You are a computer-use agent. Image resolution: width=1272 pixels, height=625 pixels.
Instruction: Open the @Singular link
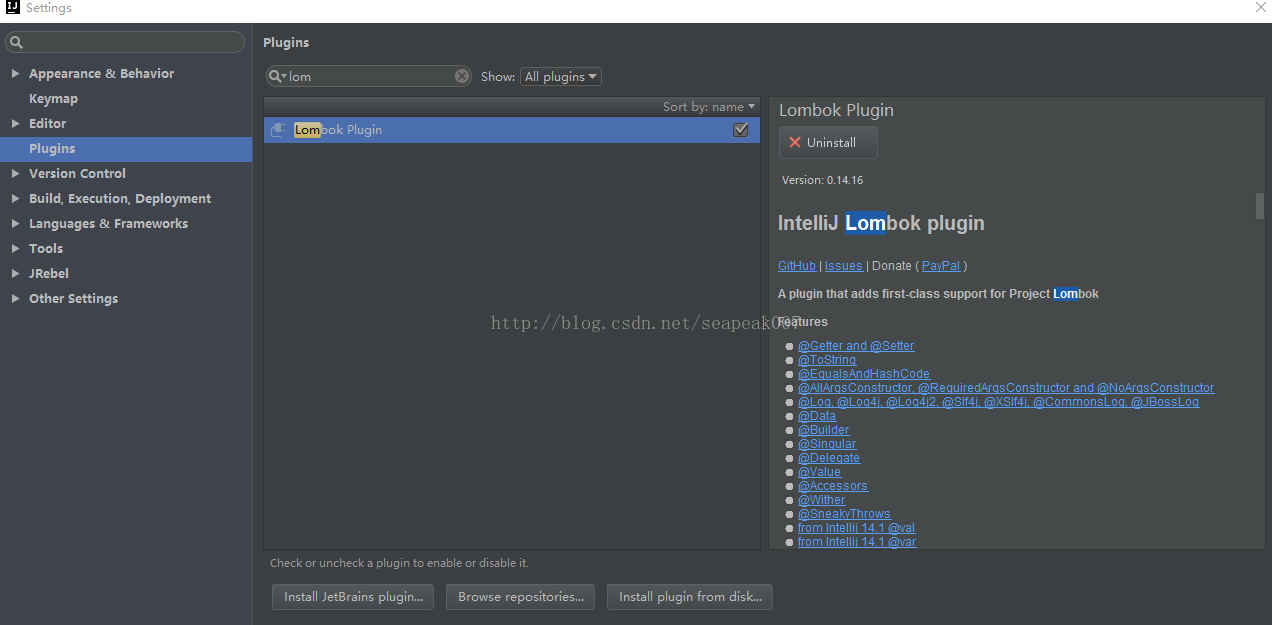point(827,444)
